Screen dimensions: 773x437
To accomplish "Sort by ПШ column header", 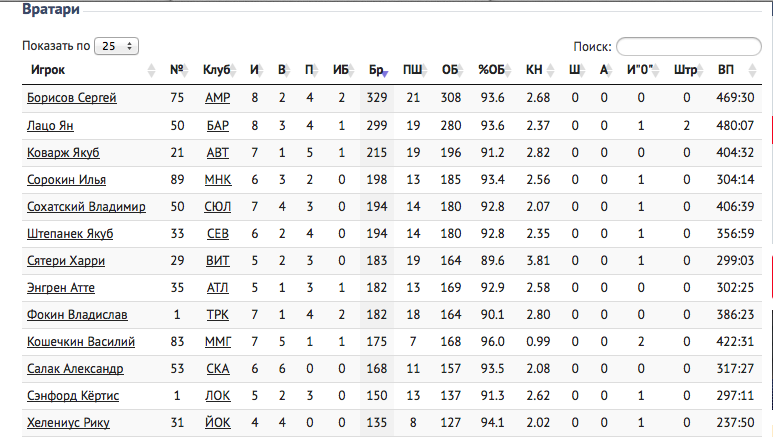I will point(412,70).
